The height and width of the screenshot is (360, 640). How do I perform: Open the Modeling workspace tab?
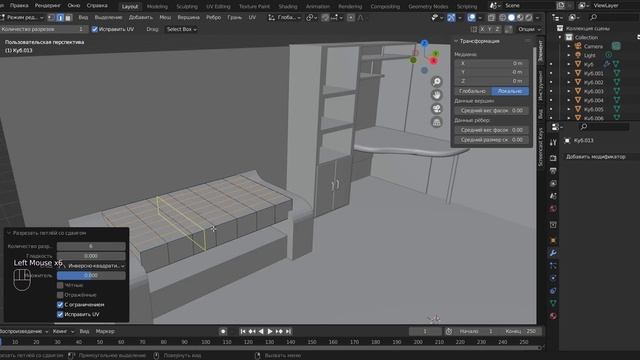click(x=157, y=7)
